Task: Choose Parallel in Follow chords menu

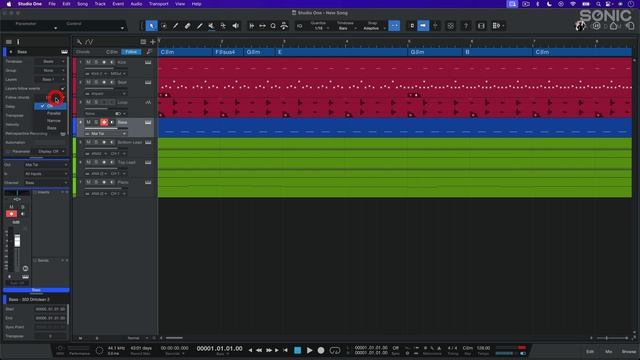Action: 53,113
